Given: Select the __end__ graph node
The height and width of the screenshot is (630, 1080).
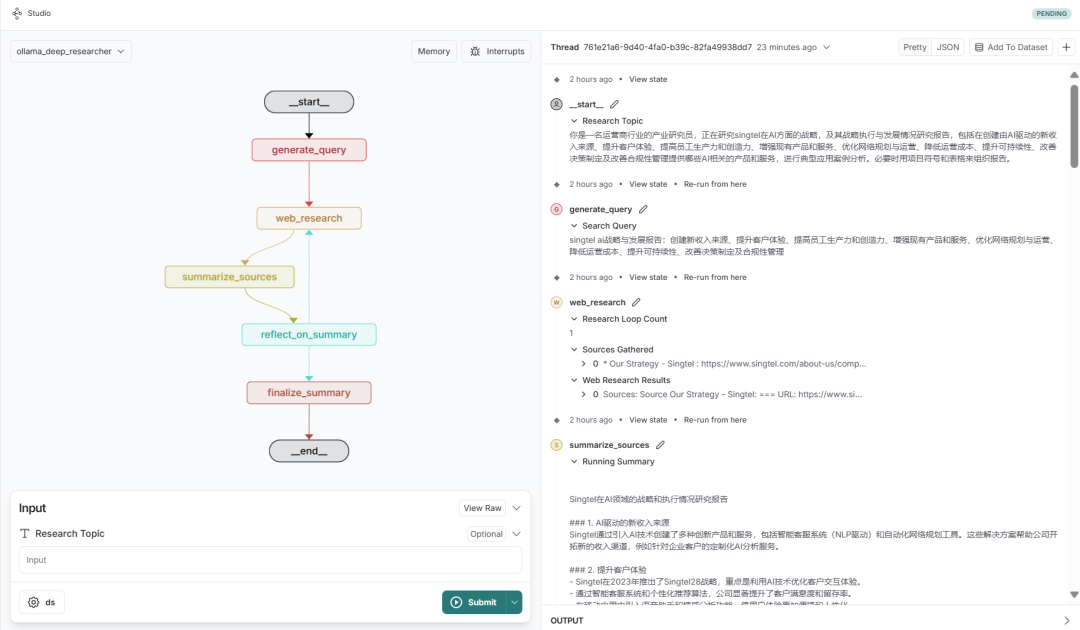Looking at the screenshot, I should [309, 451].
